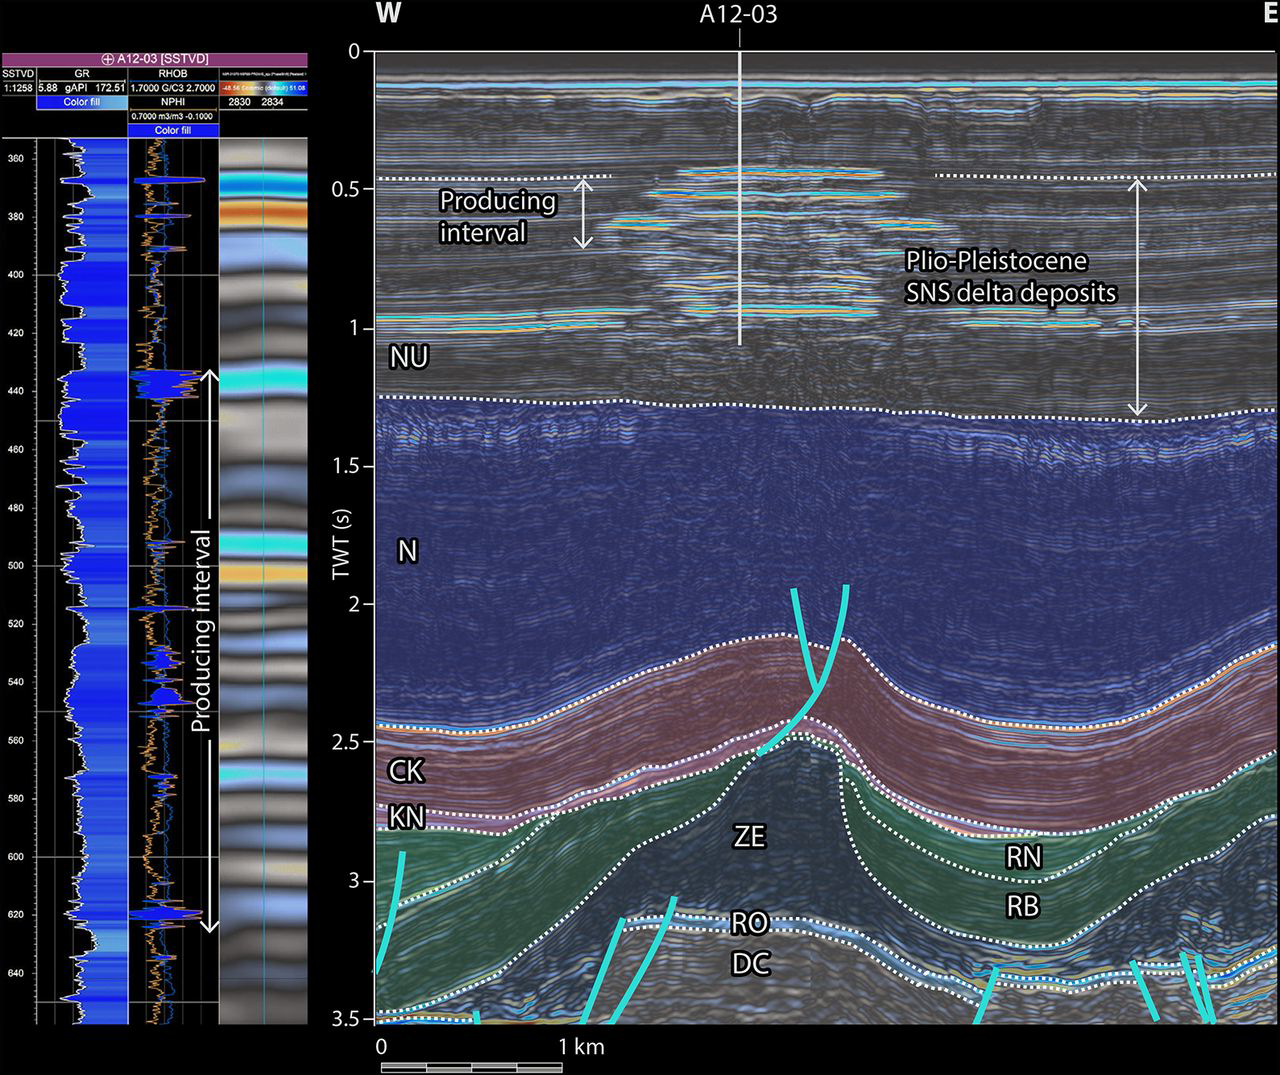Screen dimensions: 1280x1075
Task: Click depth label 640 in the log track
Action: click(15, 973)
